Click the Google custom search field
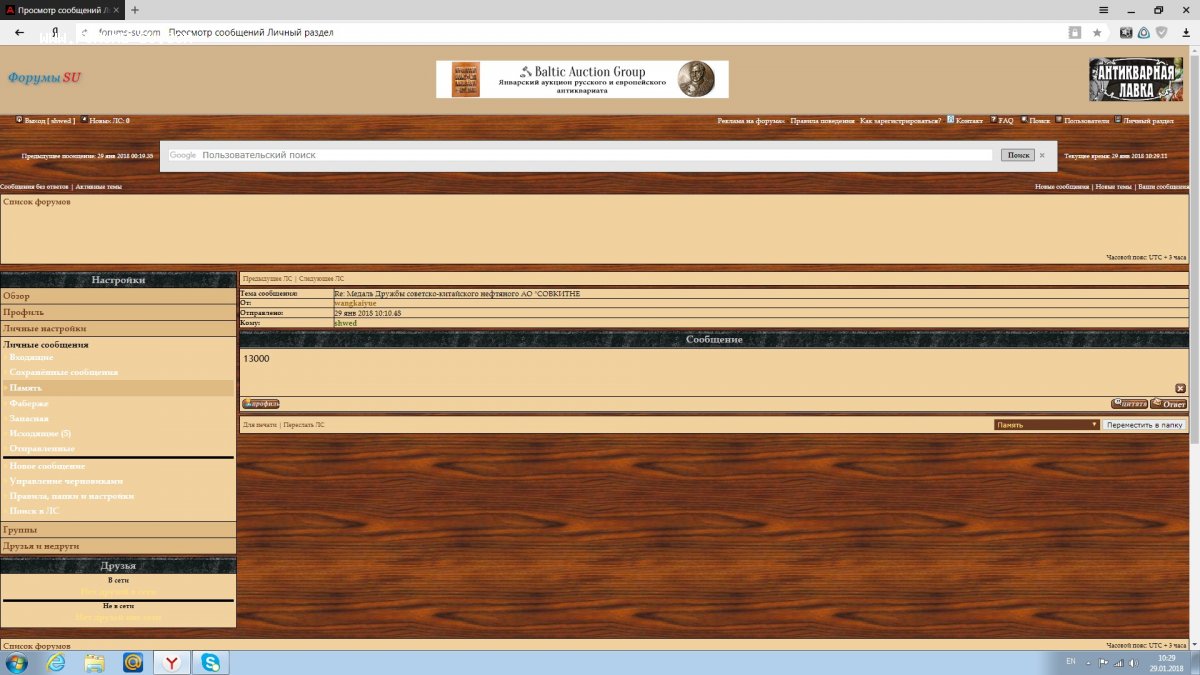The height and width of the screenshot is (675, 1200). (595, 155)
